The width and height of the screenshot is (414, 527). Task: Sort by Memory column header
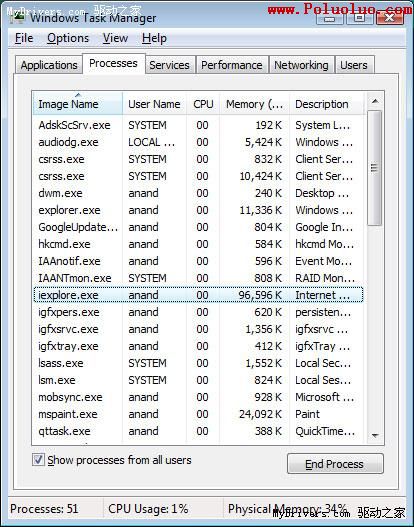point(254,104)
